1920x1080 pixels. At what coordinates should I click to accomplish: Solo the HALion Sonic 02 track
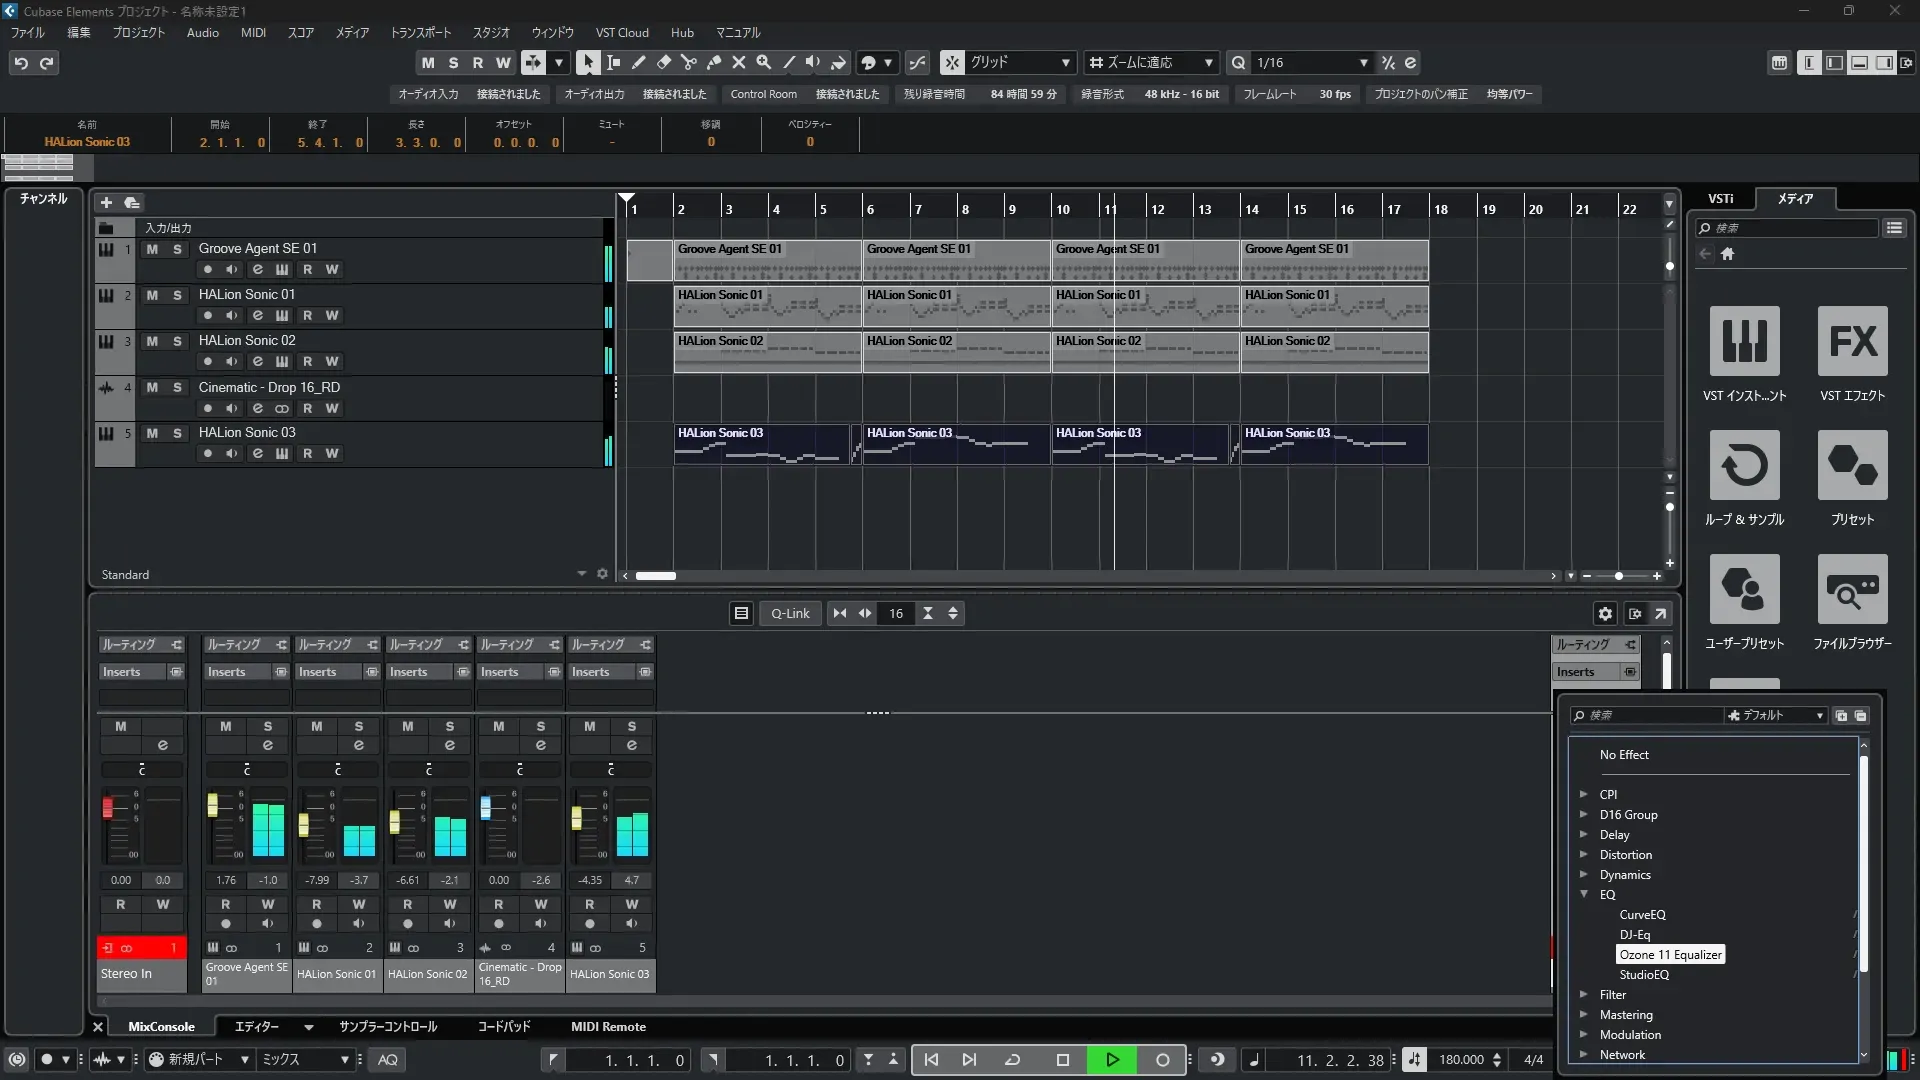[x=177, y=341]
